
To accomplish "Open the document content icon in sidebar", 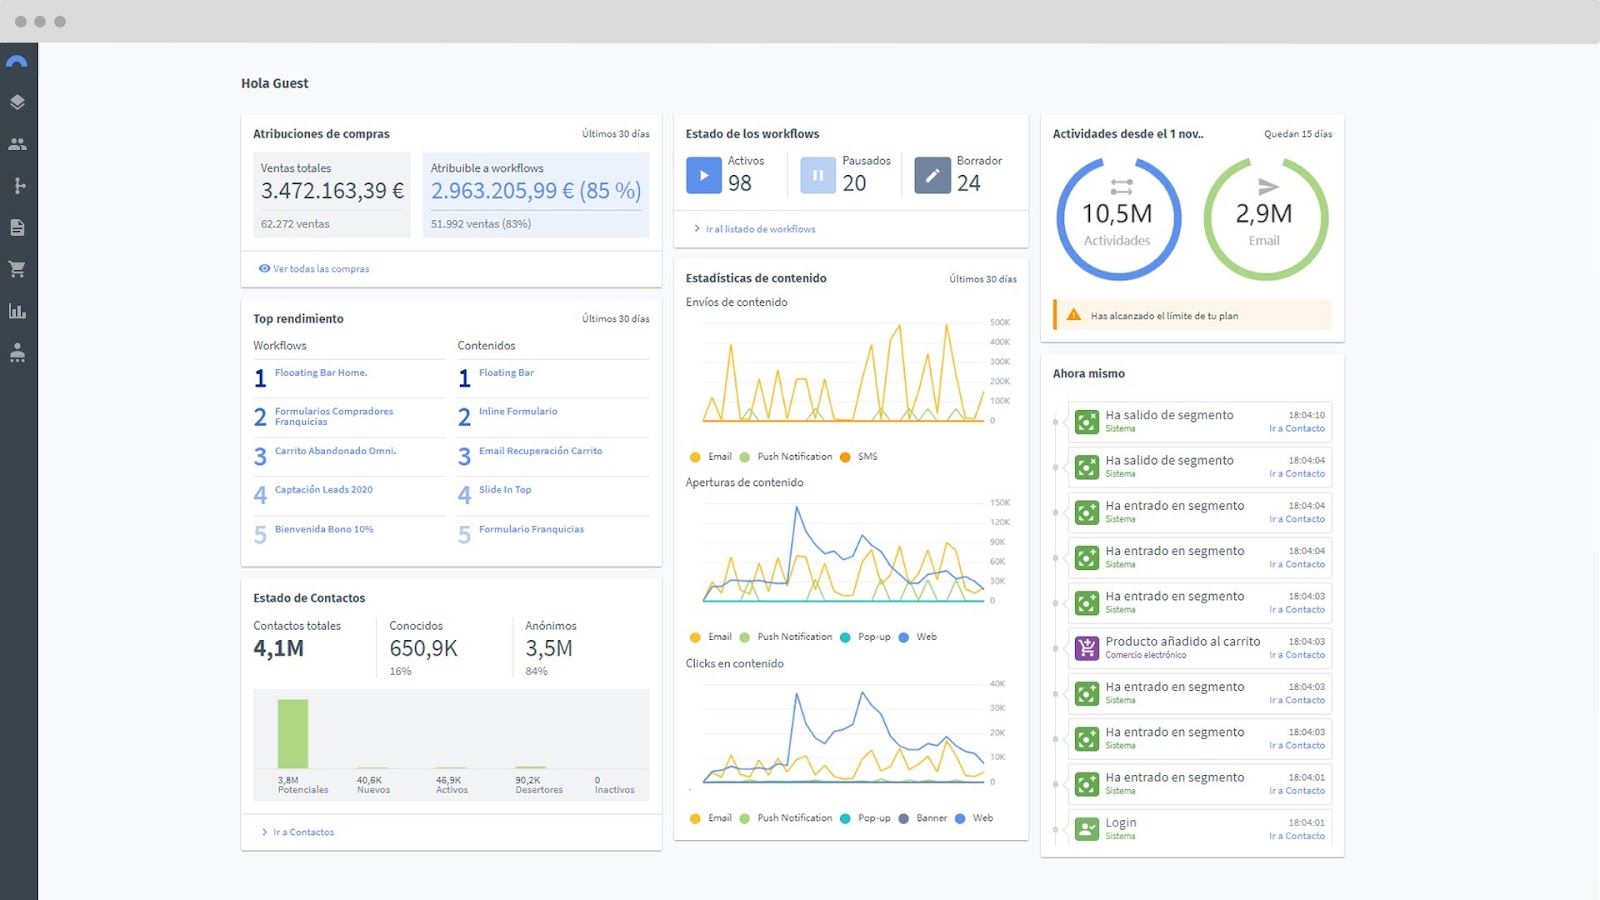I will pos(17,227).
